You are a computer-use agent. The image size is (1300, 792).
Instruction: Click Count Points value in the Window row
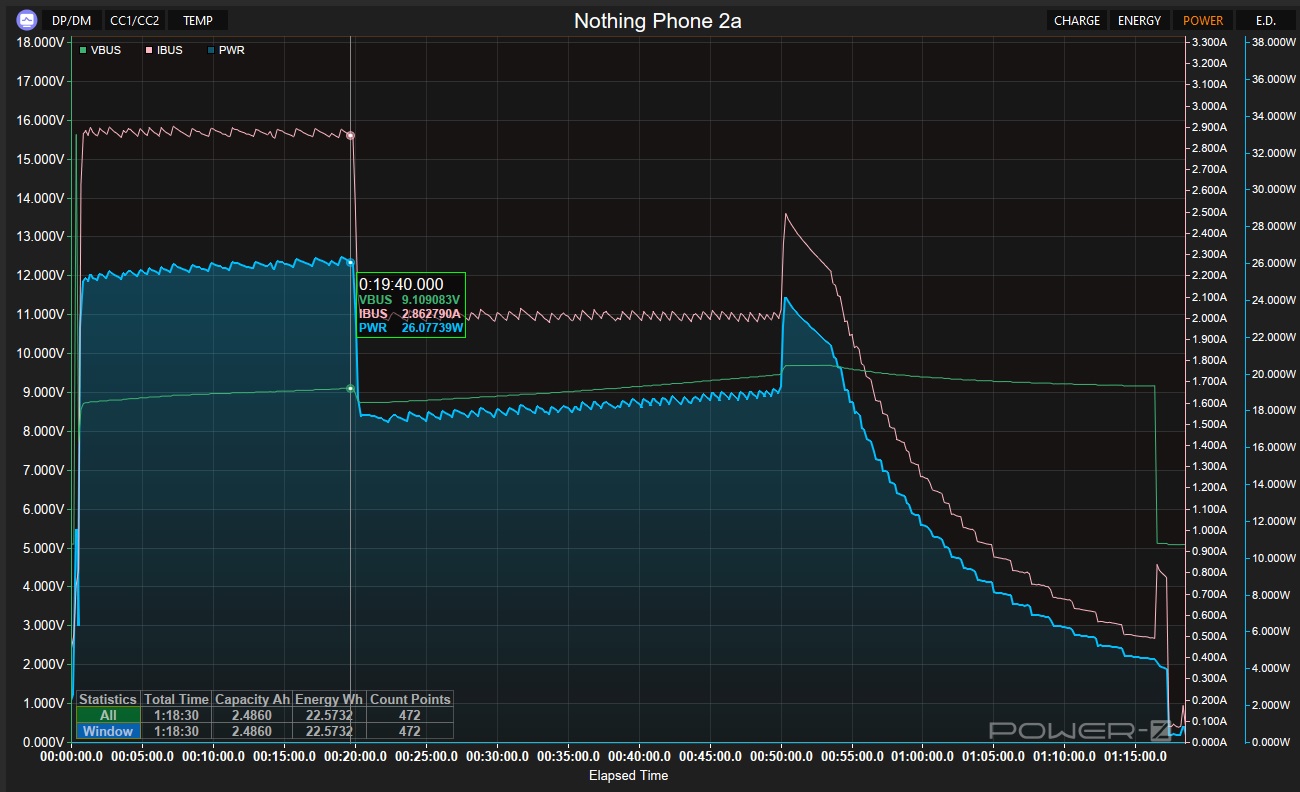pyautogui.click(x=410, y=731)
